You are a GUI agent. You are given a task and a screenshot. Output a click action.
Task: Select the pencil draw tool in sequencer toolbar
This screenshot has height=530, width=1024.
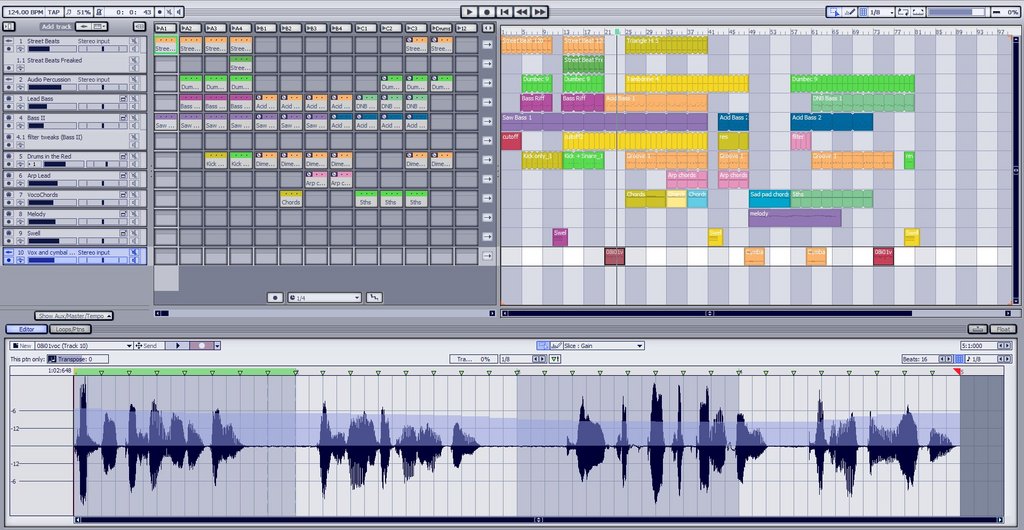pos(850,12)
